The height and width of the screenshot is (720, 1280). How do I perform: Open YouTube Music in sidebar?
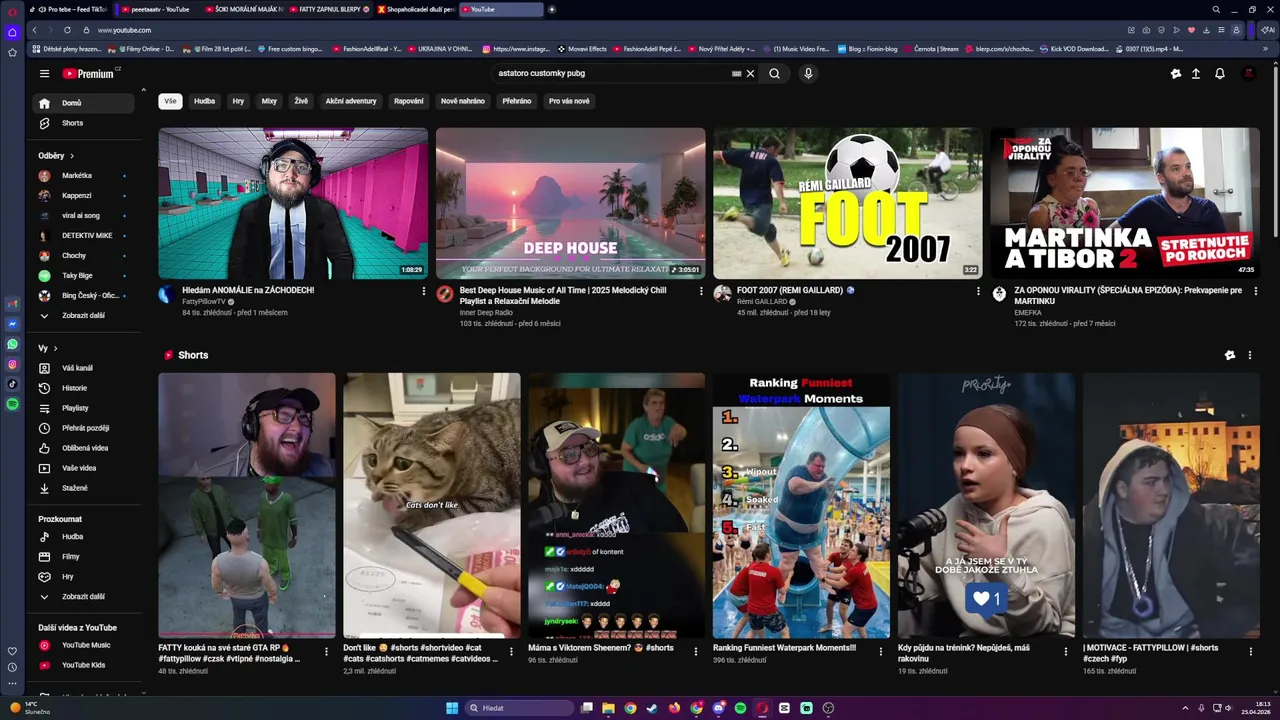tap(84, 645)
